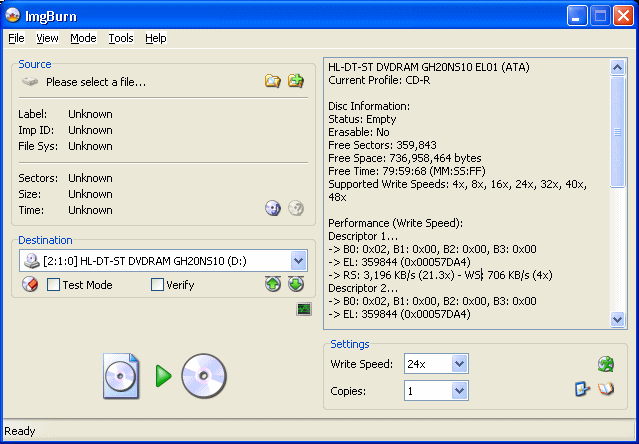
Task: Click 'Free Space: 736,958,464 bytes' line
Action: coord(405,158)
